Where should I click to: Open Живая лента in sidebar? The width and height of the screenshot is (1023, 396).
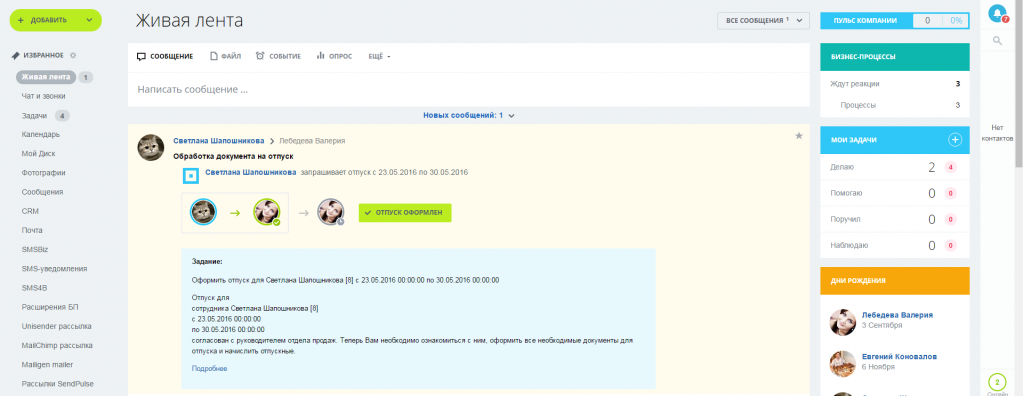pos(46,77)
